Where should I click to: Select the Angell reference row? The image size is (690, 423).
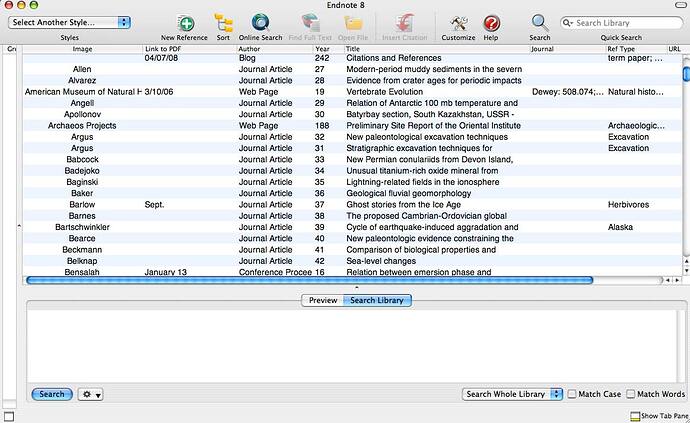click(352, 103)
